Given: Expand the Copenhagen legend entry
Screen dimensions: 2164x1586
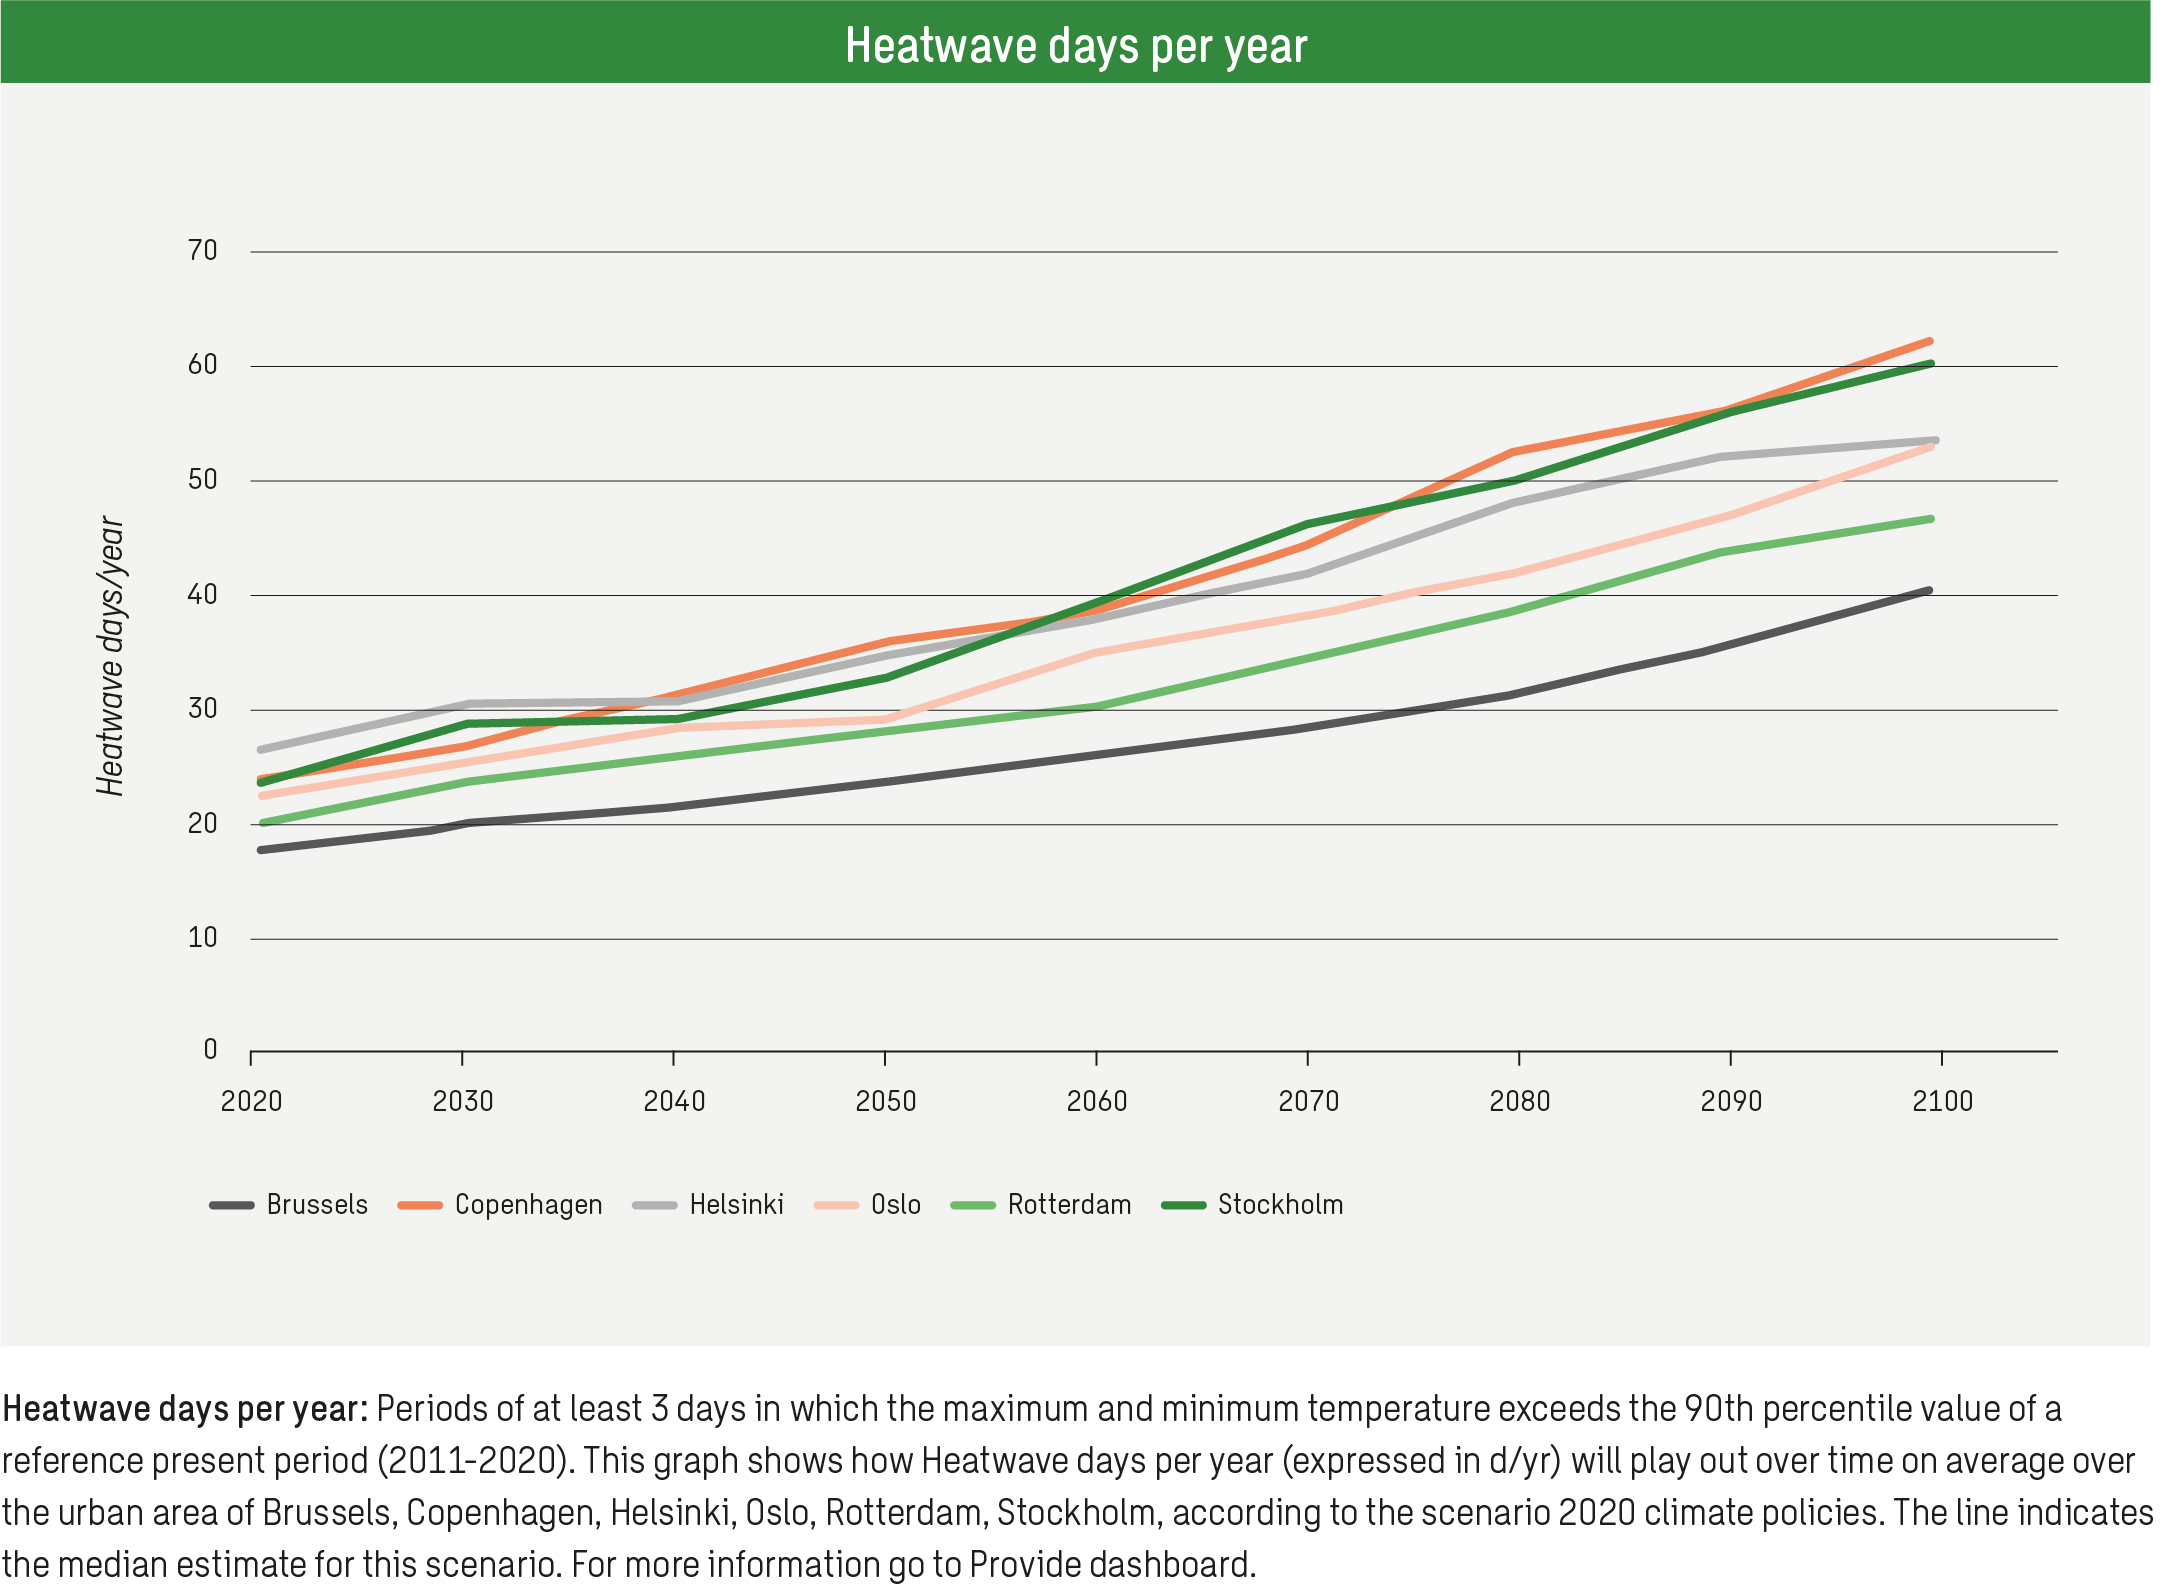Looking at the screenshot, I should pyautogui.click(x=527, y=1204).
